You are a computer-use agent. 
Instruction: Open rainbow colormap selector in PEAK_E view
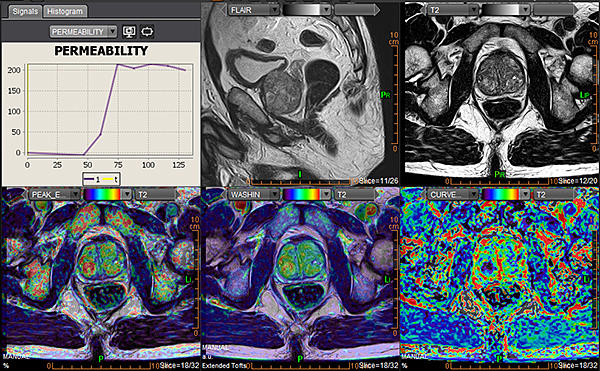pos(108,195)
